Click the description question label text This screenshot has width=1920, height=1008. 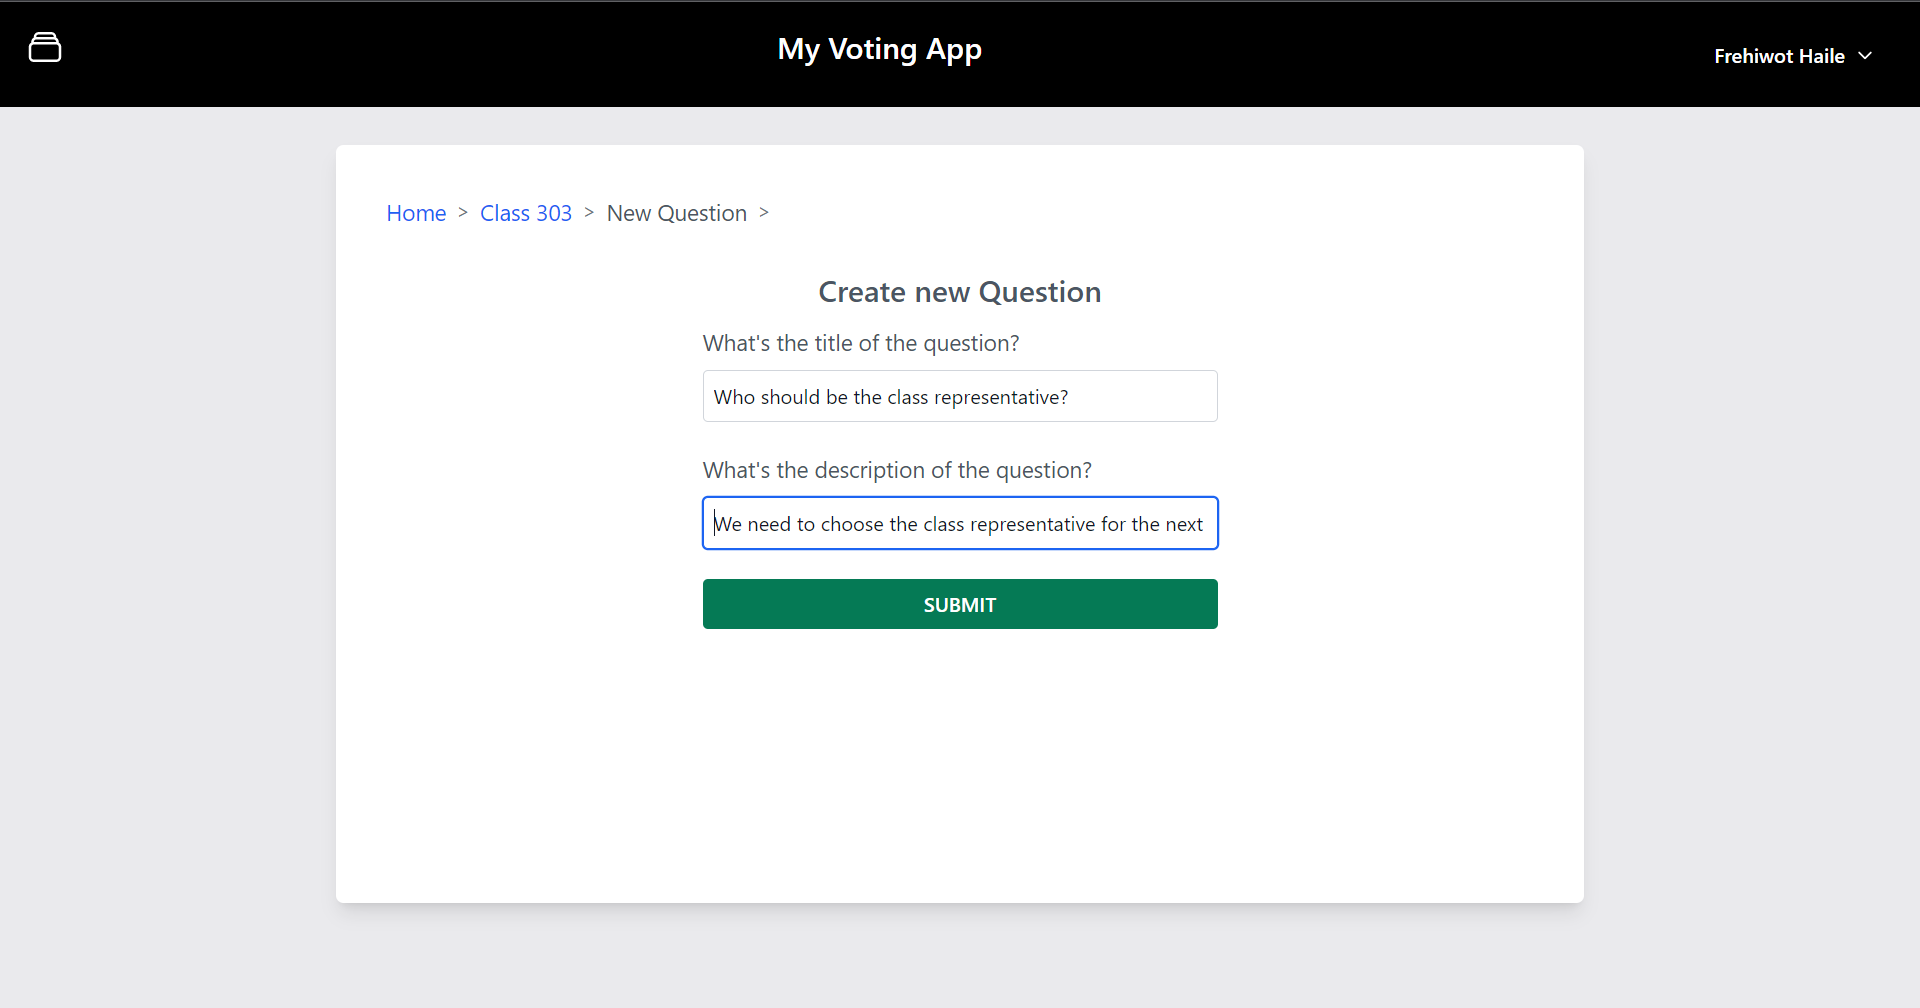(896, 470)
